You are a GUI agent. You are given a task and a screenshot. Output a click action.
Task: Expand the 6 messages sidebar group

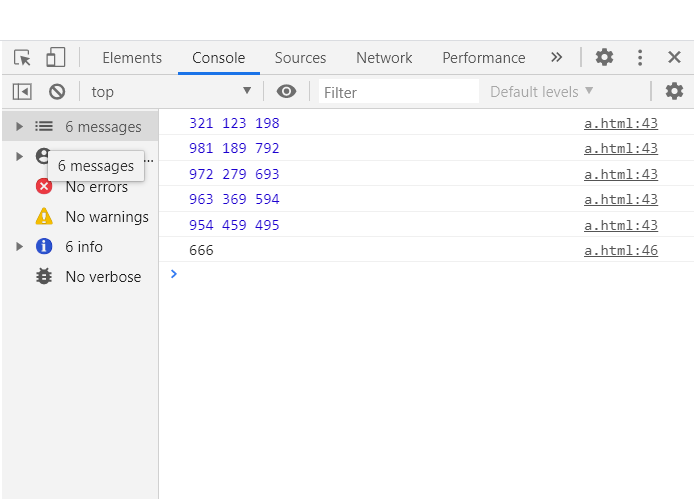coord(19,127)
